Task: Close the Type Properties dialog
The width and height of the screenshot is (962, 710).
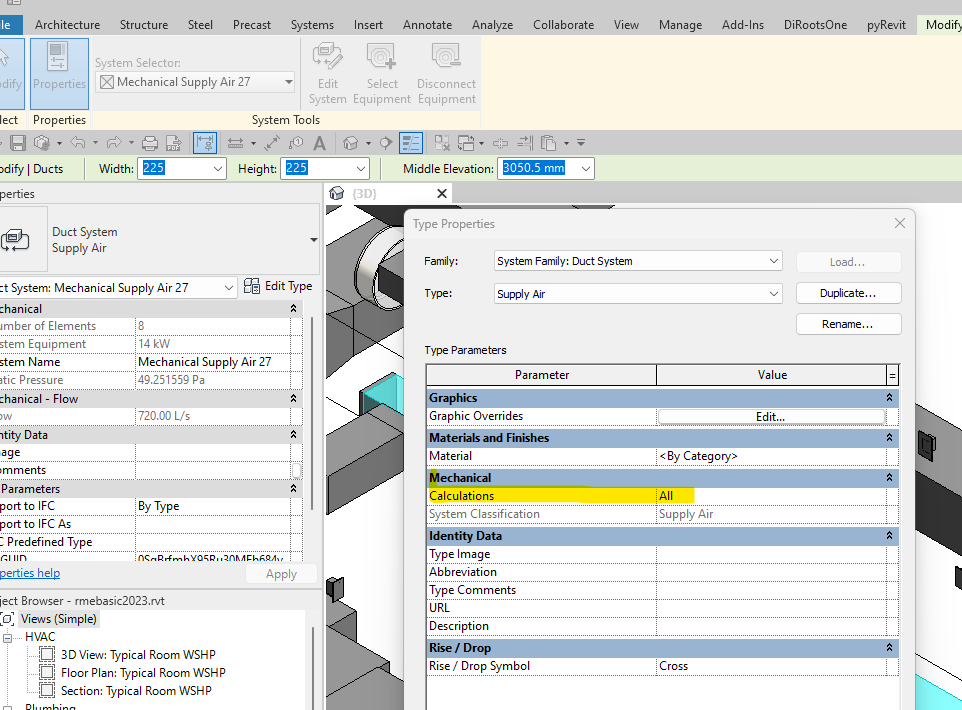Action: pyautogui.click(x=900, y=223)
